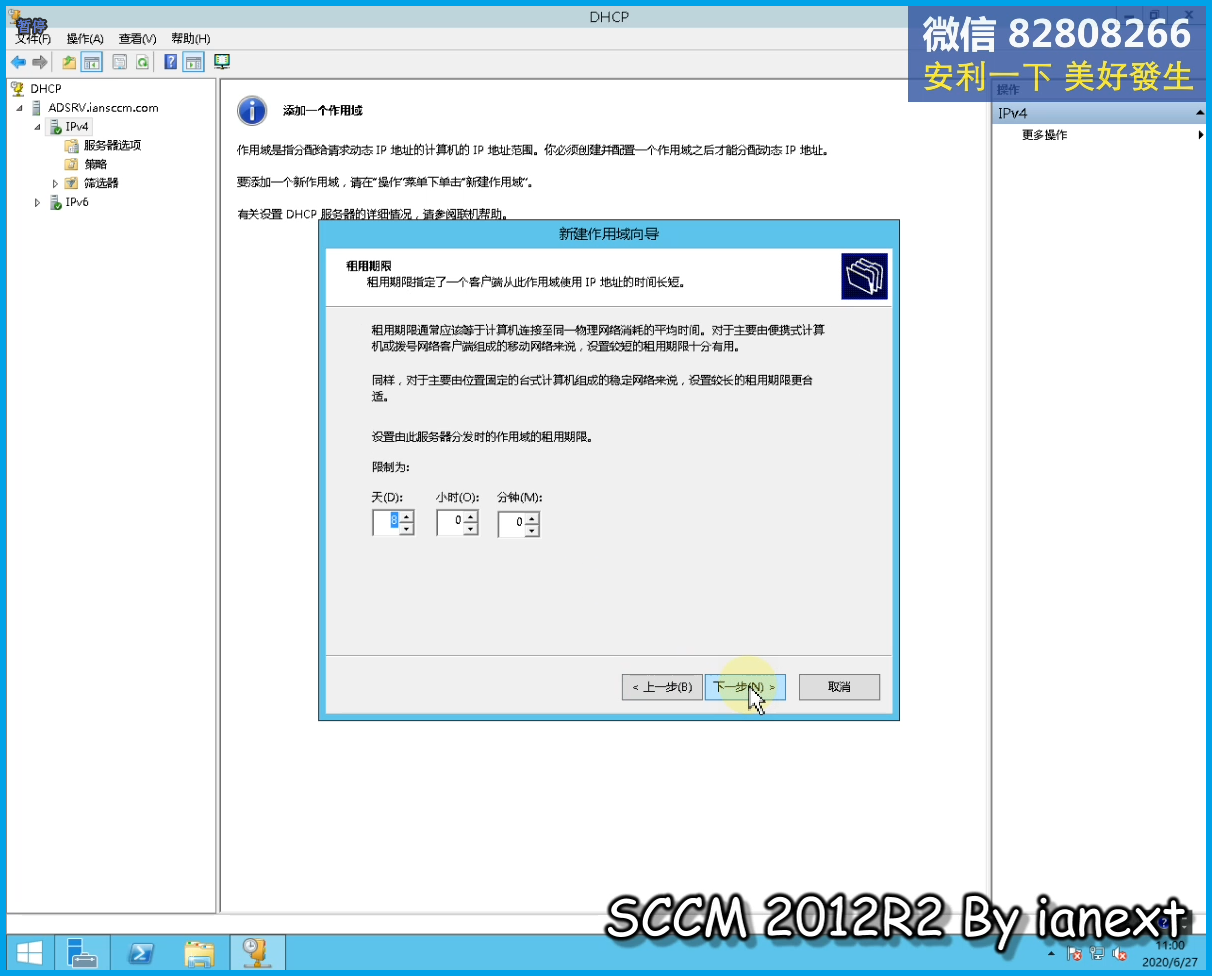Screen dimensions: 1212x976
Task: Select the IPv4 label in tree
Action: [x=77, y=127]
